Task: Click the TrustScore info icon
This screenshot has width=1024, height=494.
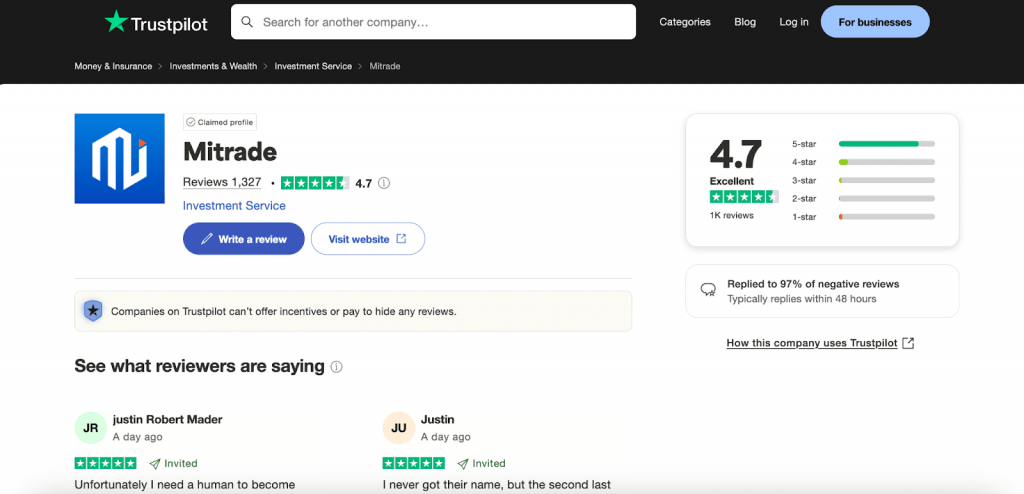Action: point(384,183)
